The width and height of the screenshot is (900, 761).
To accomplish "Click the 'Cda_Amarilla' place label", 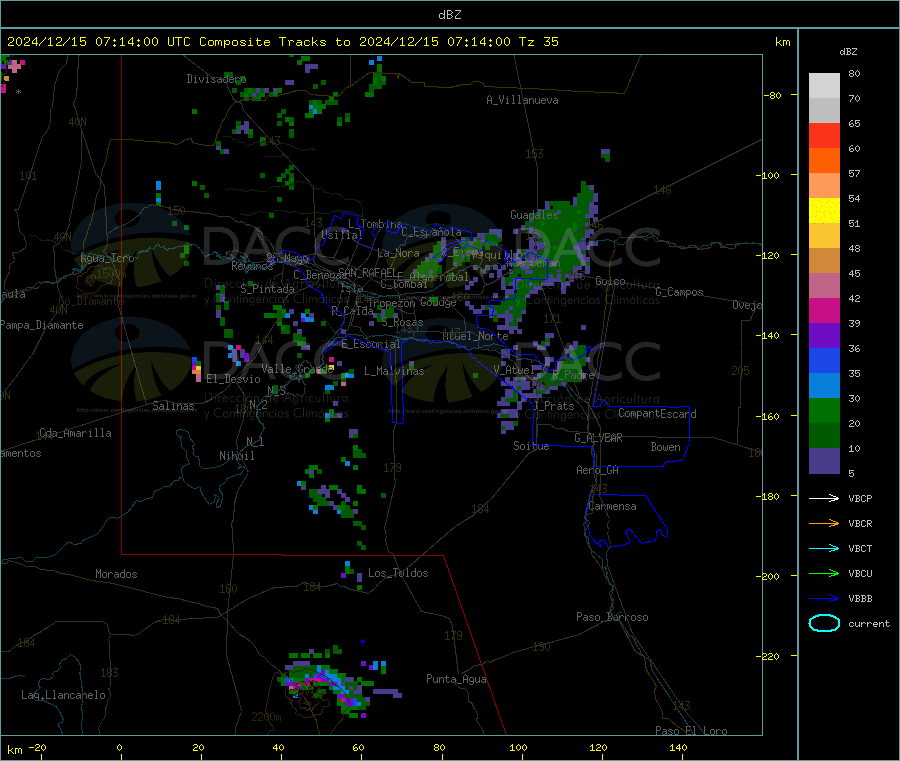I will click(x=75, y=433).
